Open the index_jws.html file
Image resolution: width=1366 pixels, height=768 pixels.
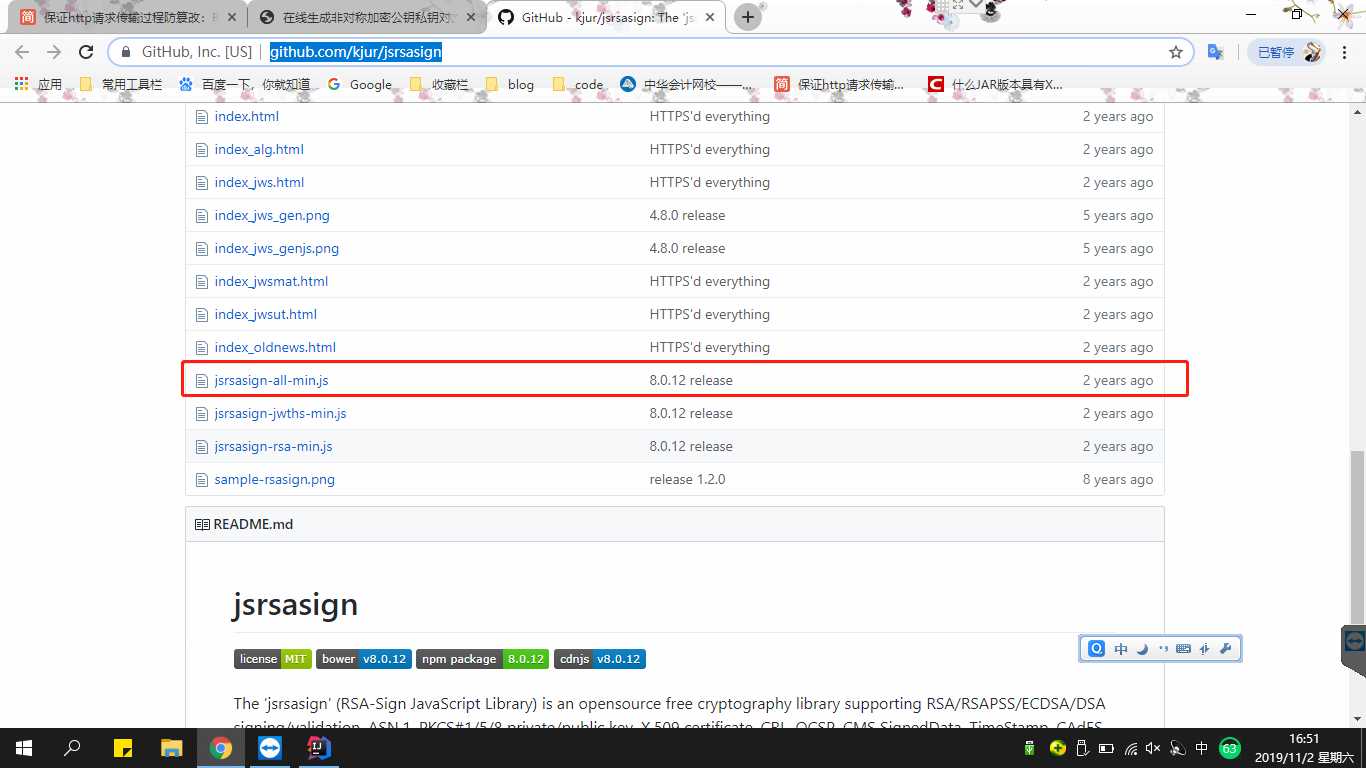[259, 182]
